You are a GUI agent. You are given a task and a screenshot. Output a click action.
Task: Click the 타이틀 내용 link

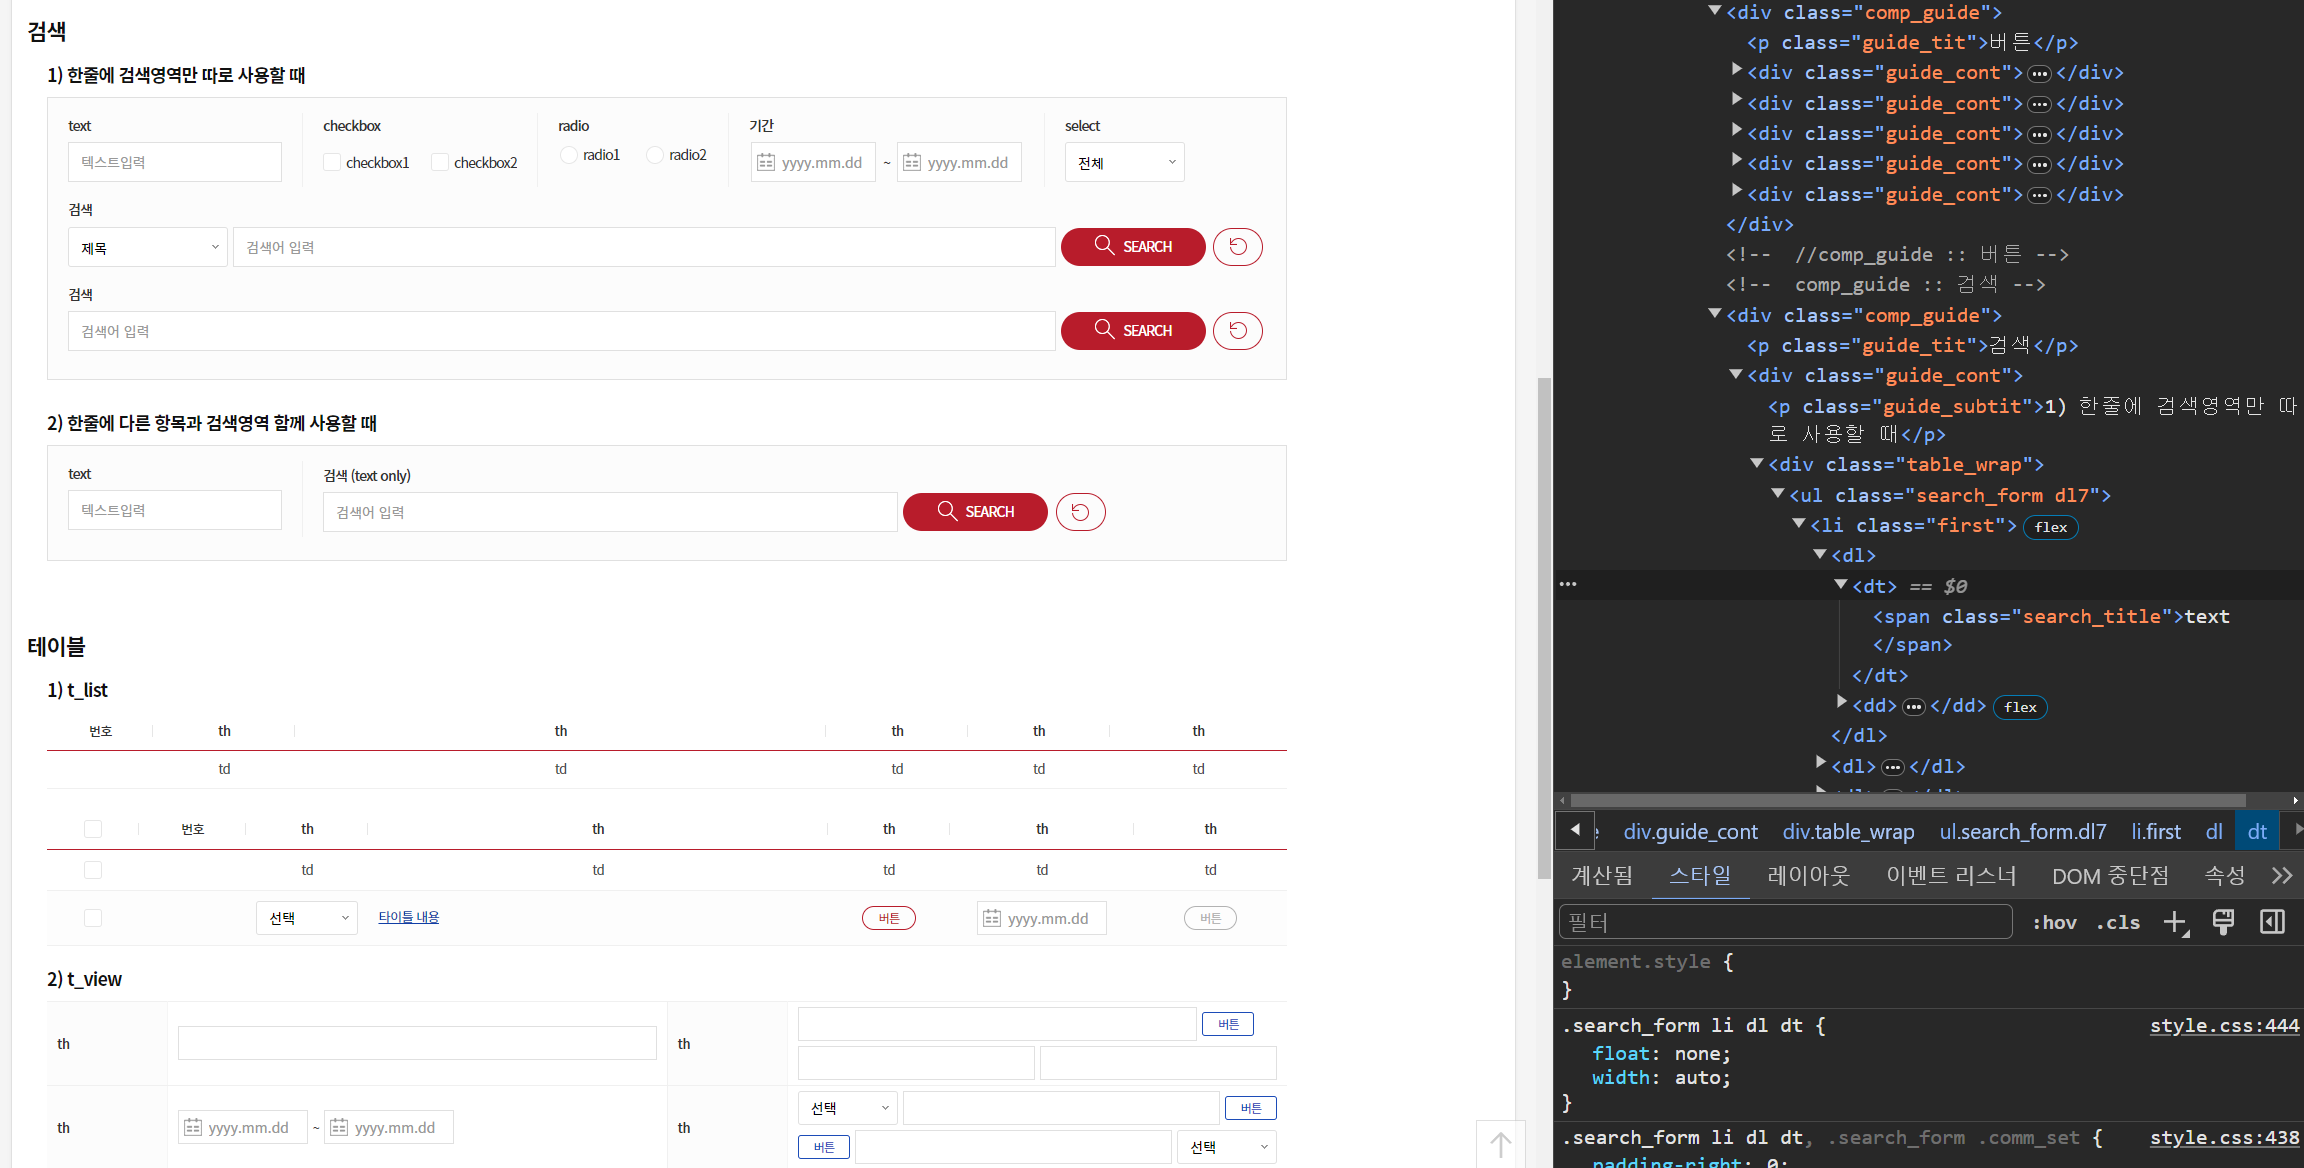click(x=408, y=917)
